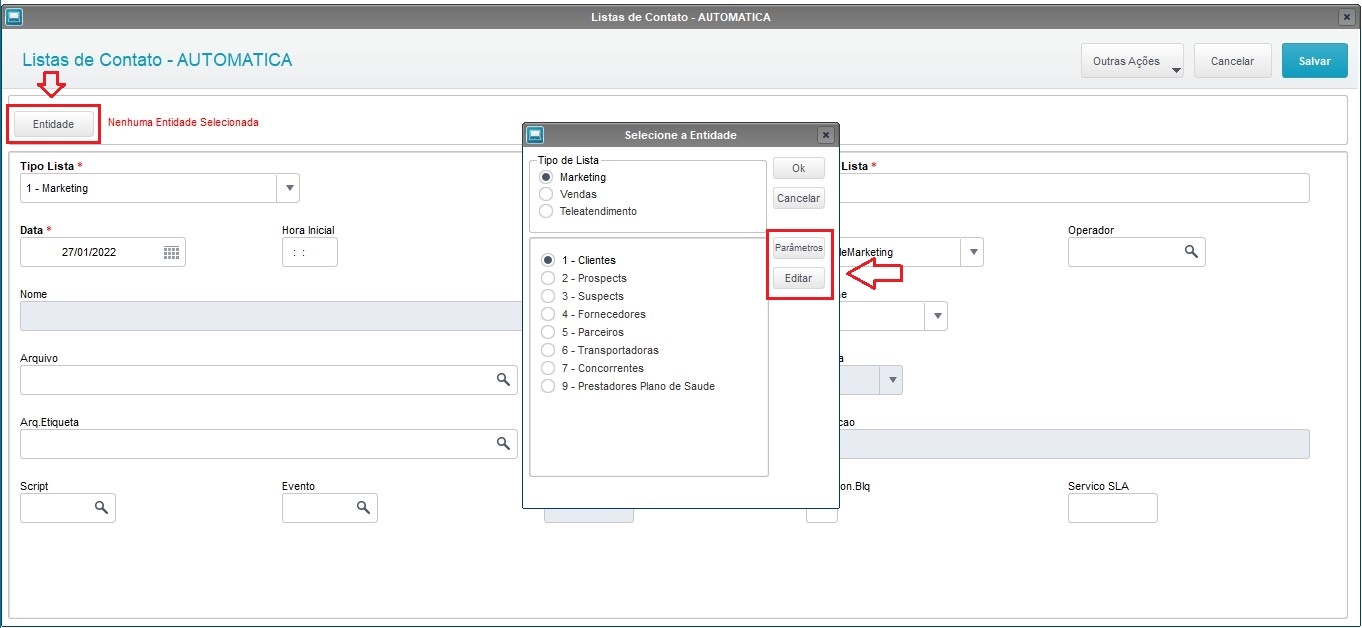Pick 4 - Fornecedores entity radio button
Image resolution: width=1362 pixels, height=628 pixels.
pyautogui.click(x=548, y=314)
